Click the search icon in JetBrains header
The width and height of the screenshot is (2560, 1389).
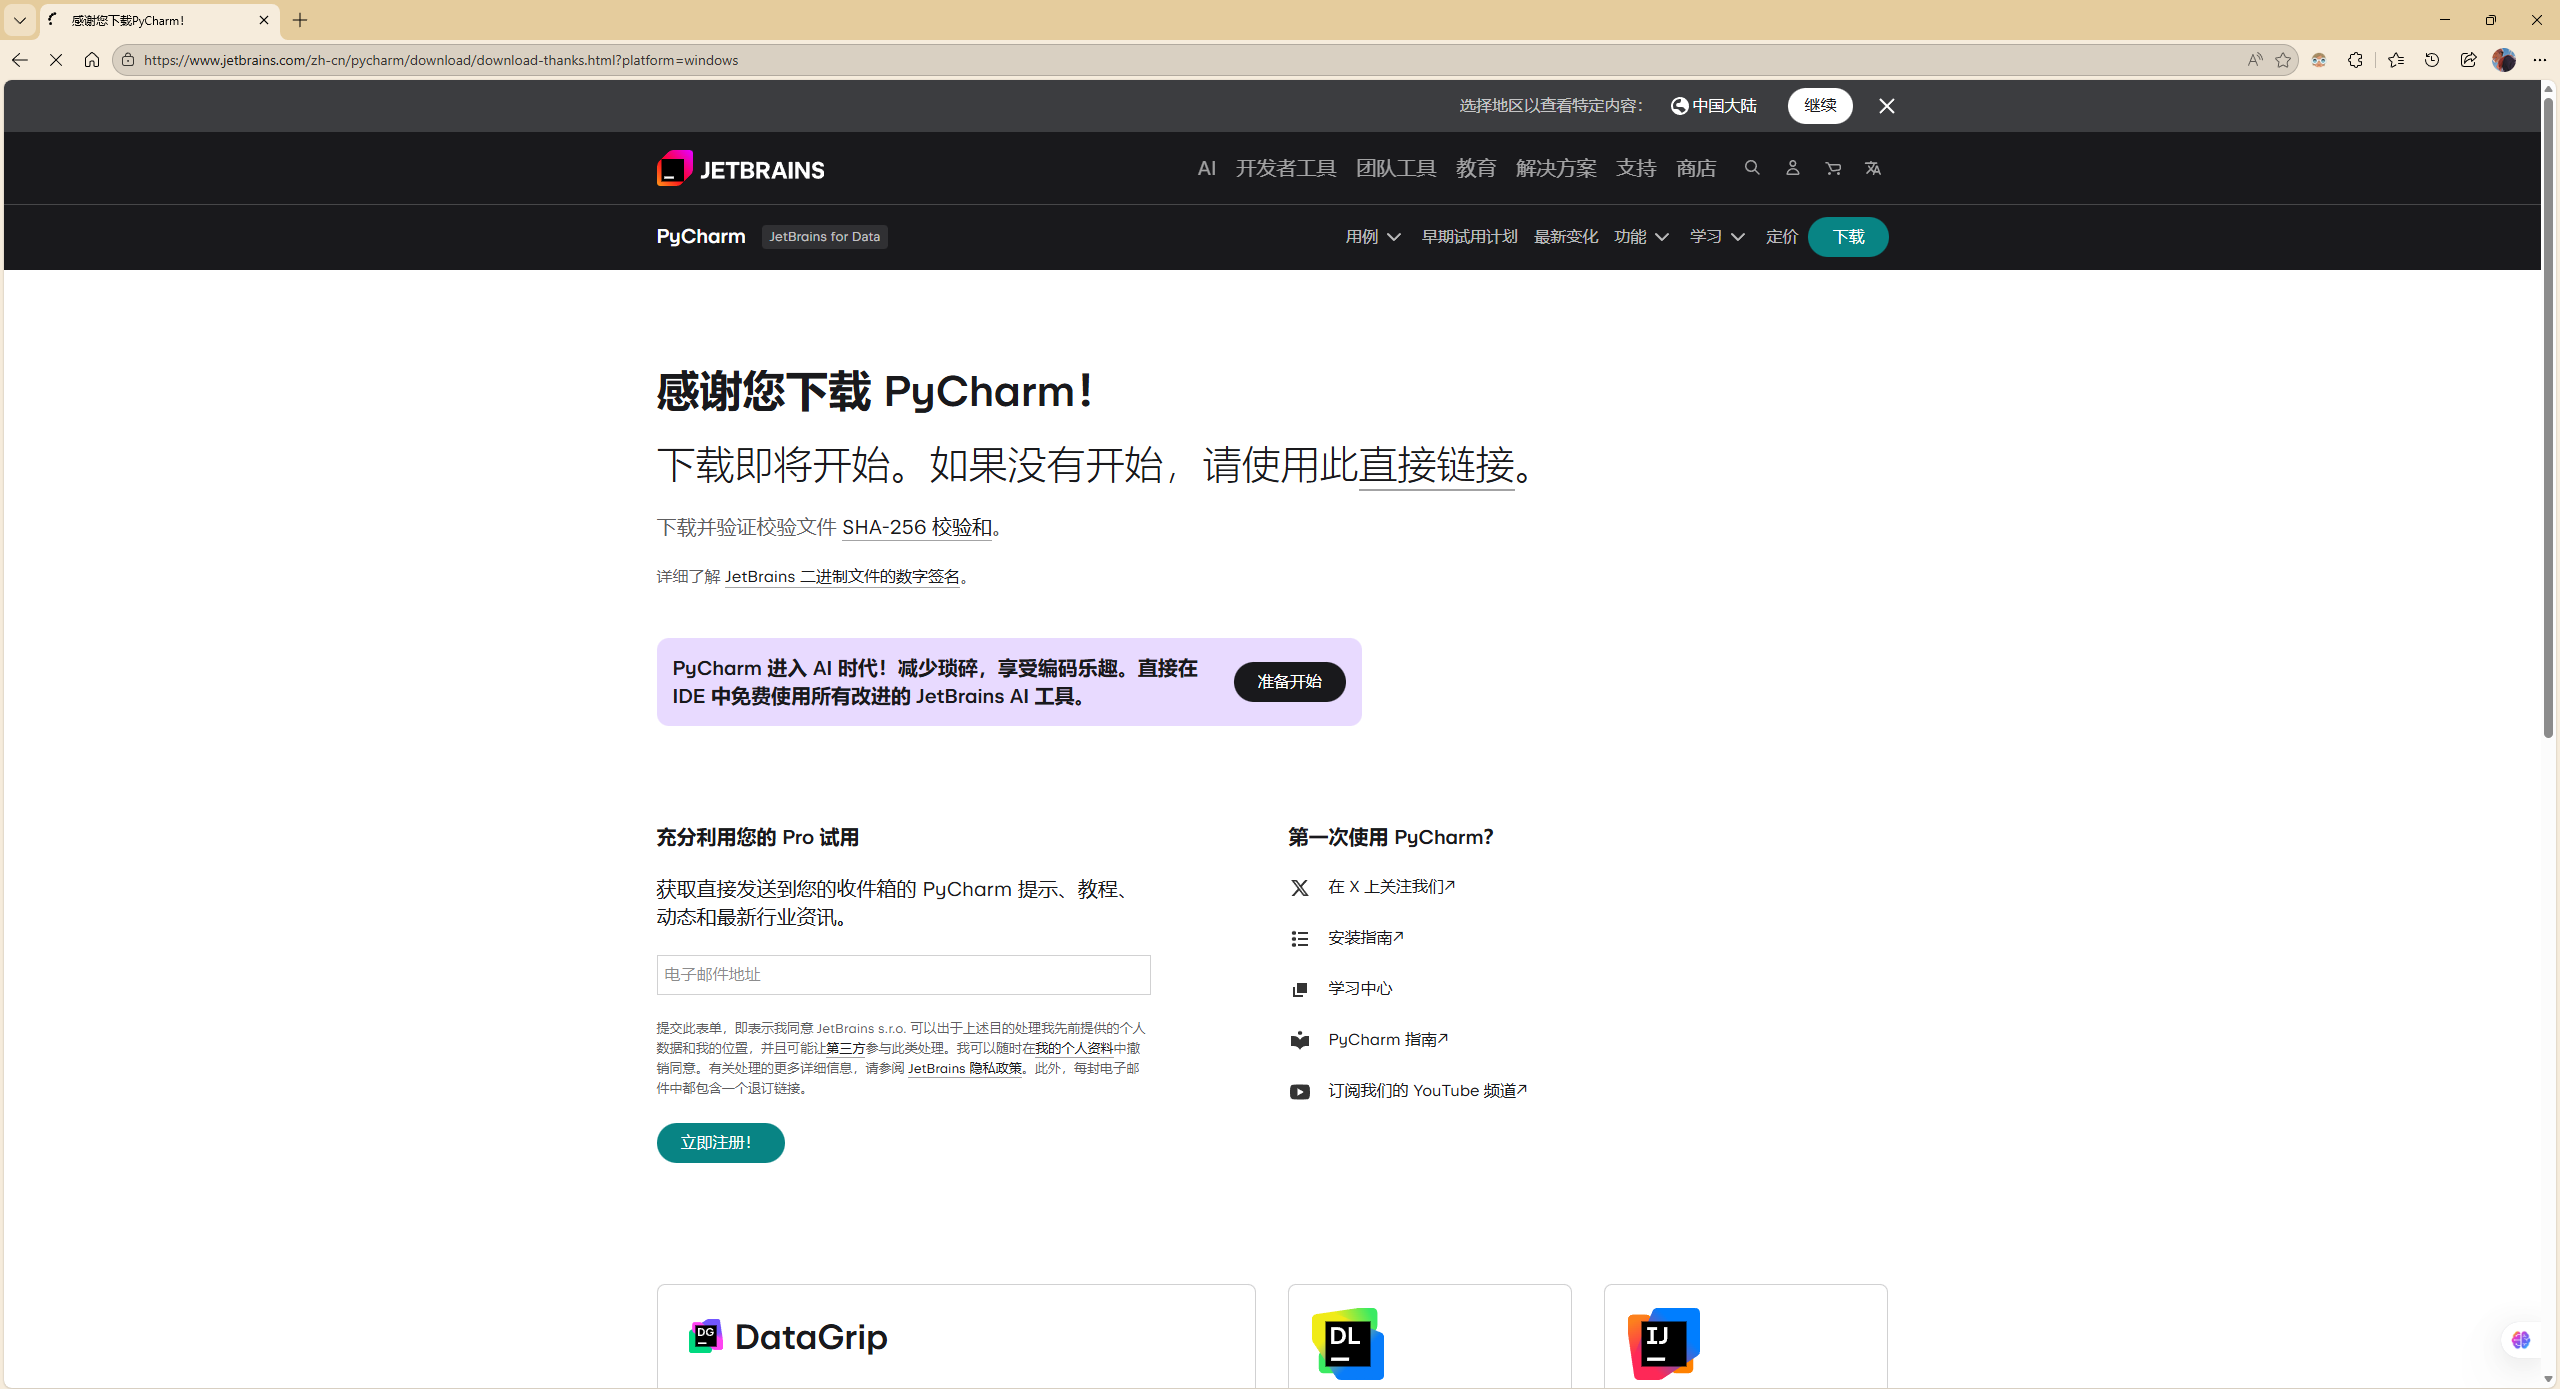click(1752, 168)
